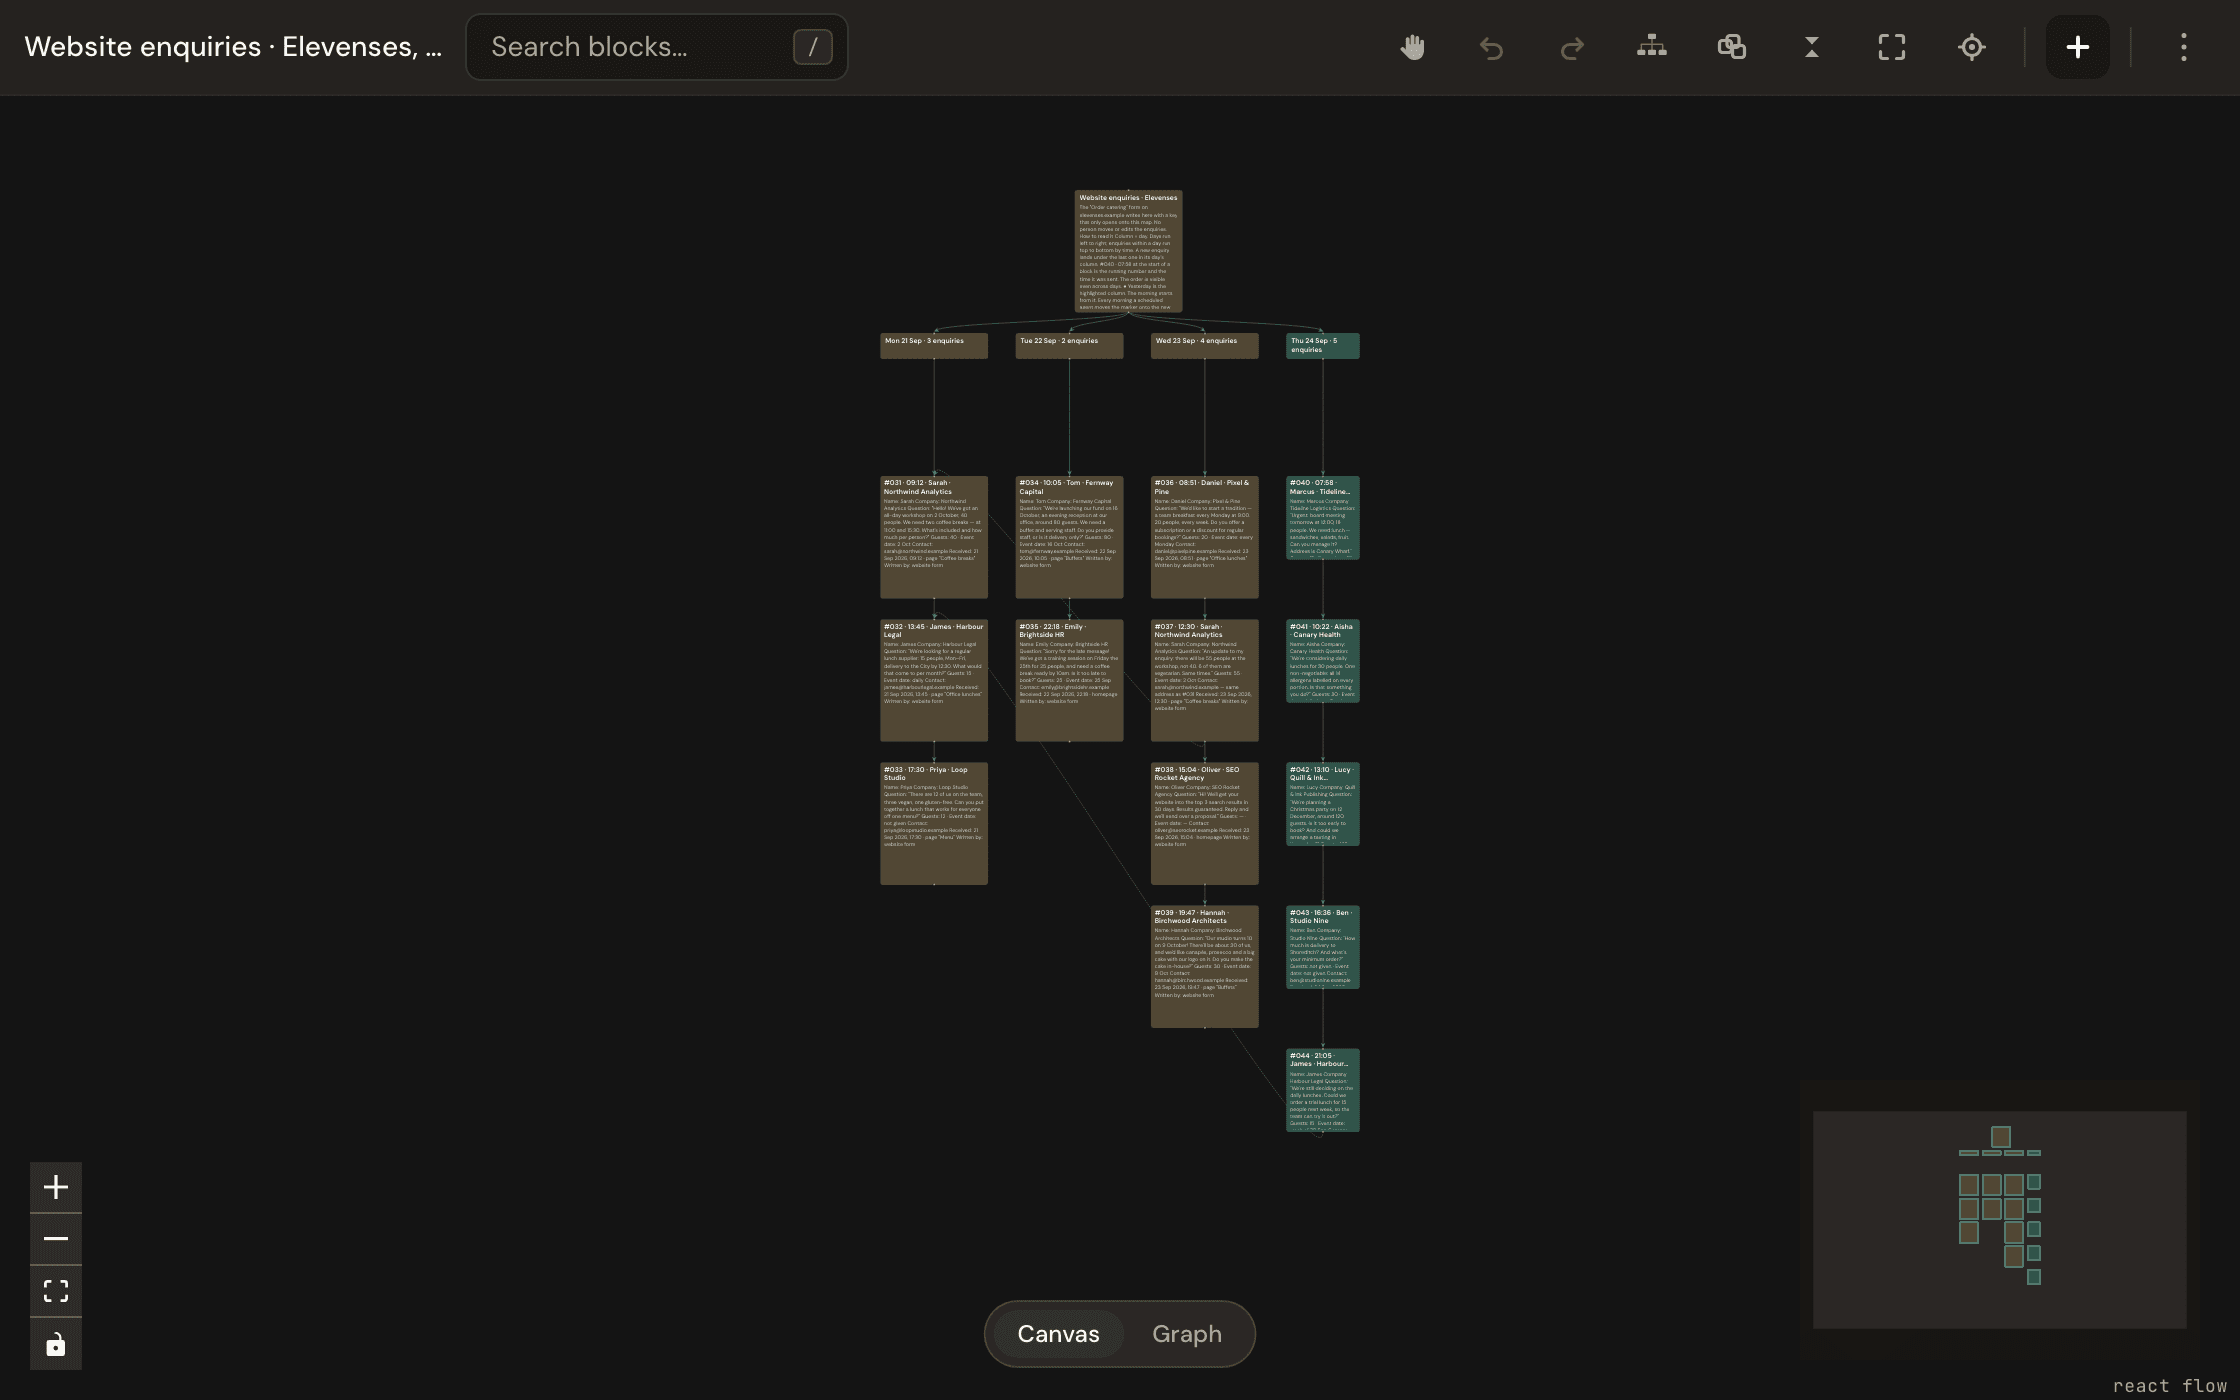Click the redo arrow icon
Screen dimensions: 2240x1400
[1572, 47]
